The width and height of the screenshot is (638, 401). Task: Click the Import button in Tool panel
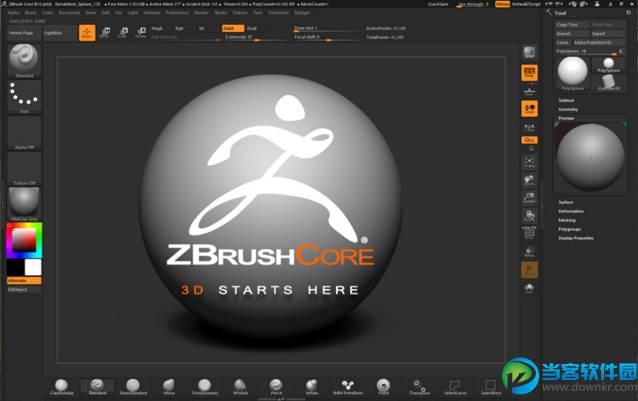572,34
